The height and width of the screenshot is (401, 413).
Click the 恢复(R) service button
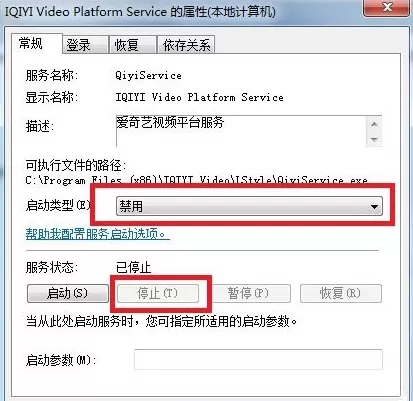(x=341, y=293)
